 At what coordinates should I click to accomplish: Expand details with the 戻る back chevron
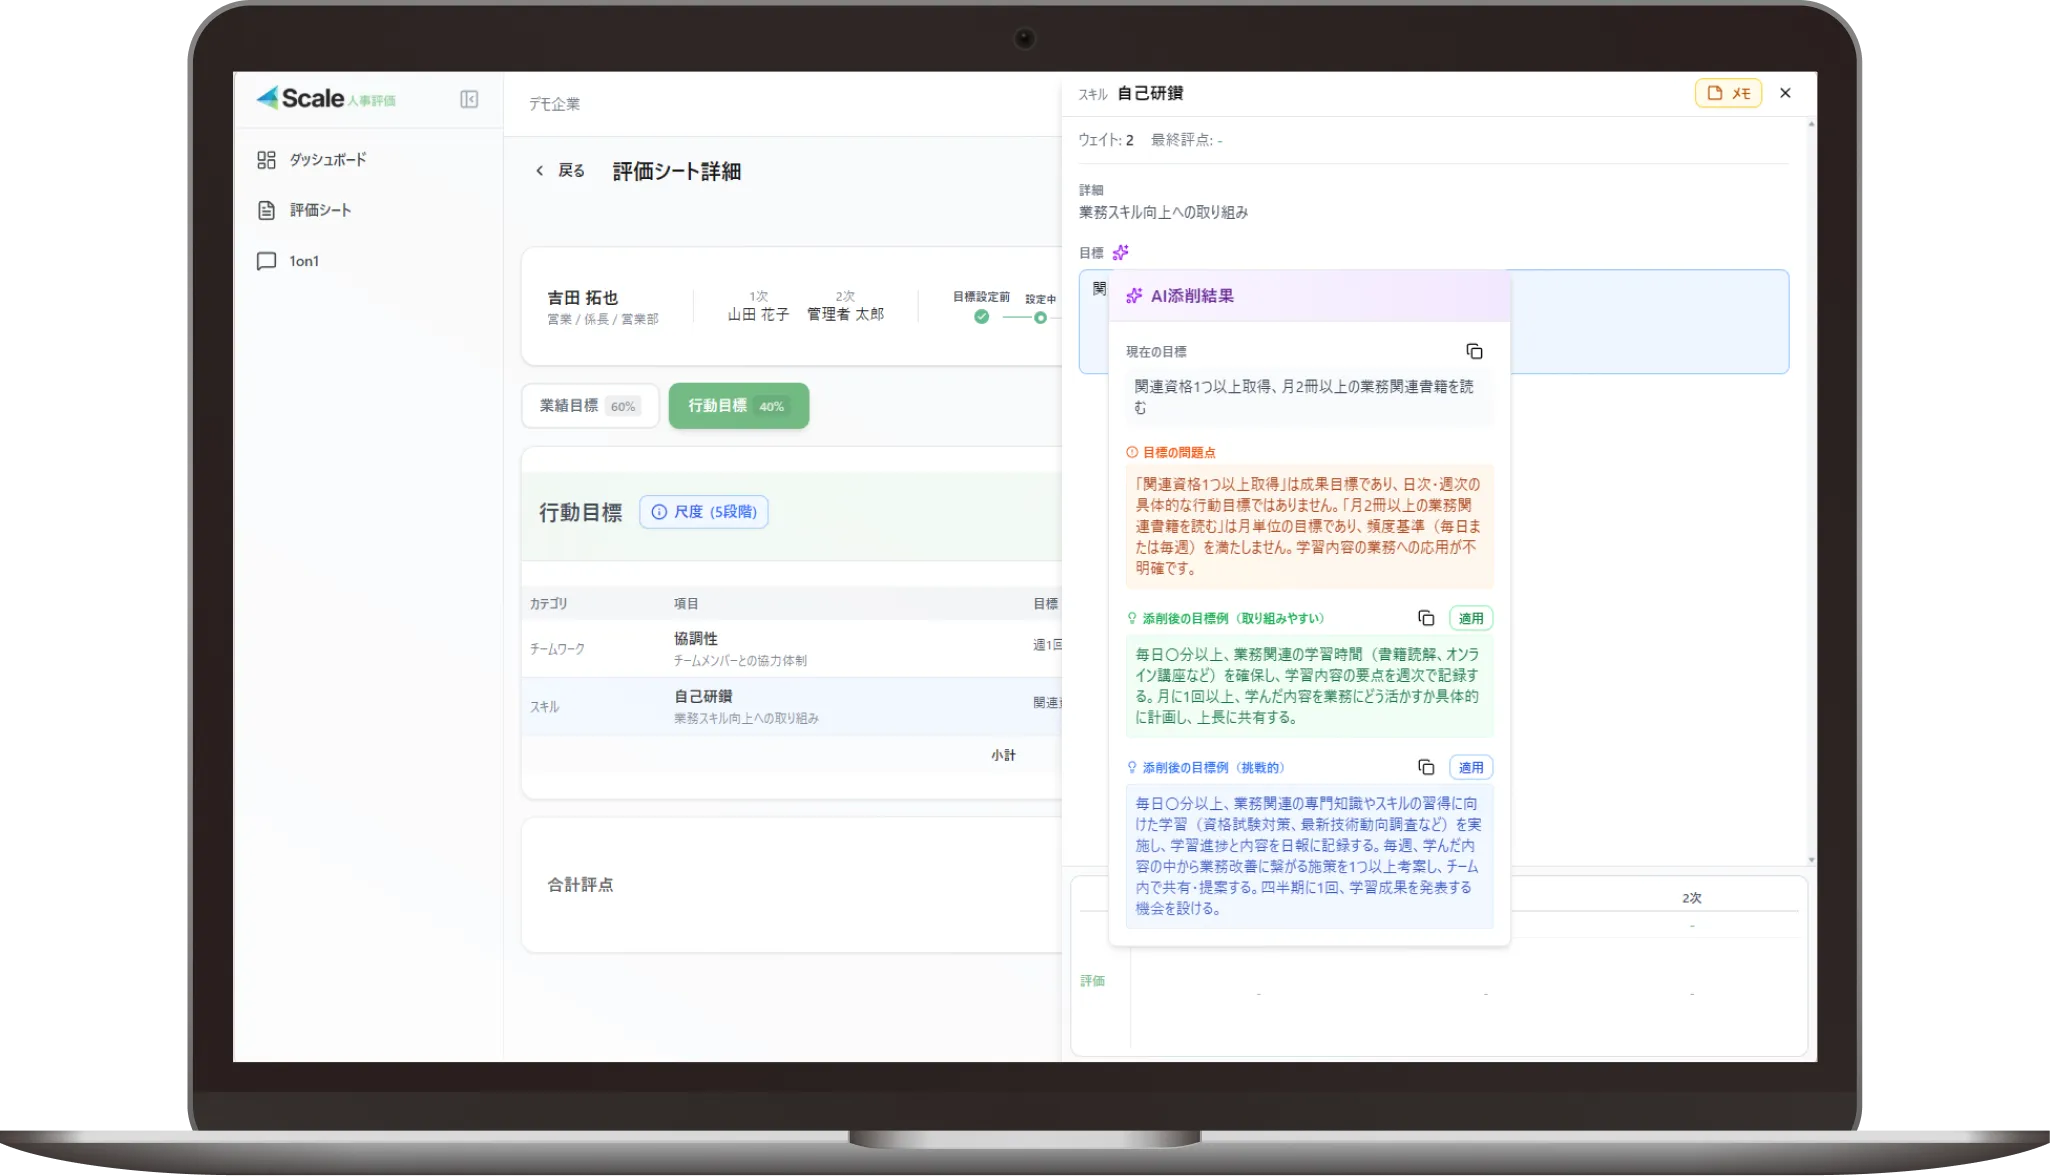point(539,171)
